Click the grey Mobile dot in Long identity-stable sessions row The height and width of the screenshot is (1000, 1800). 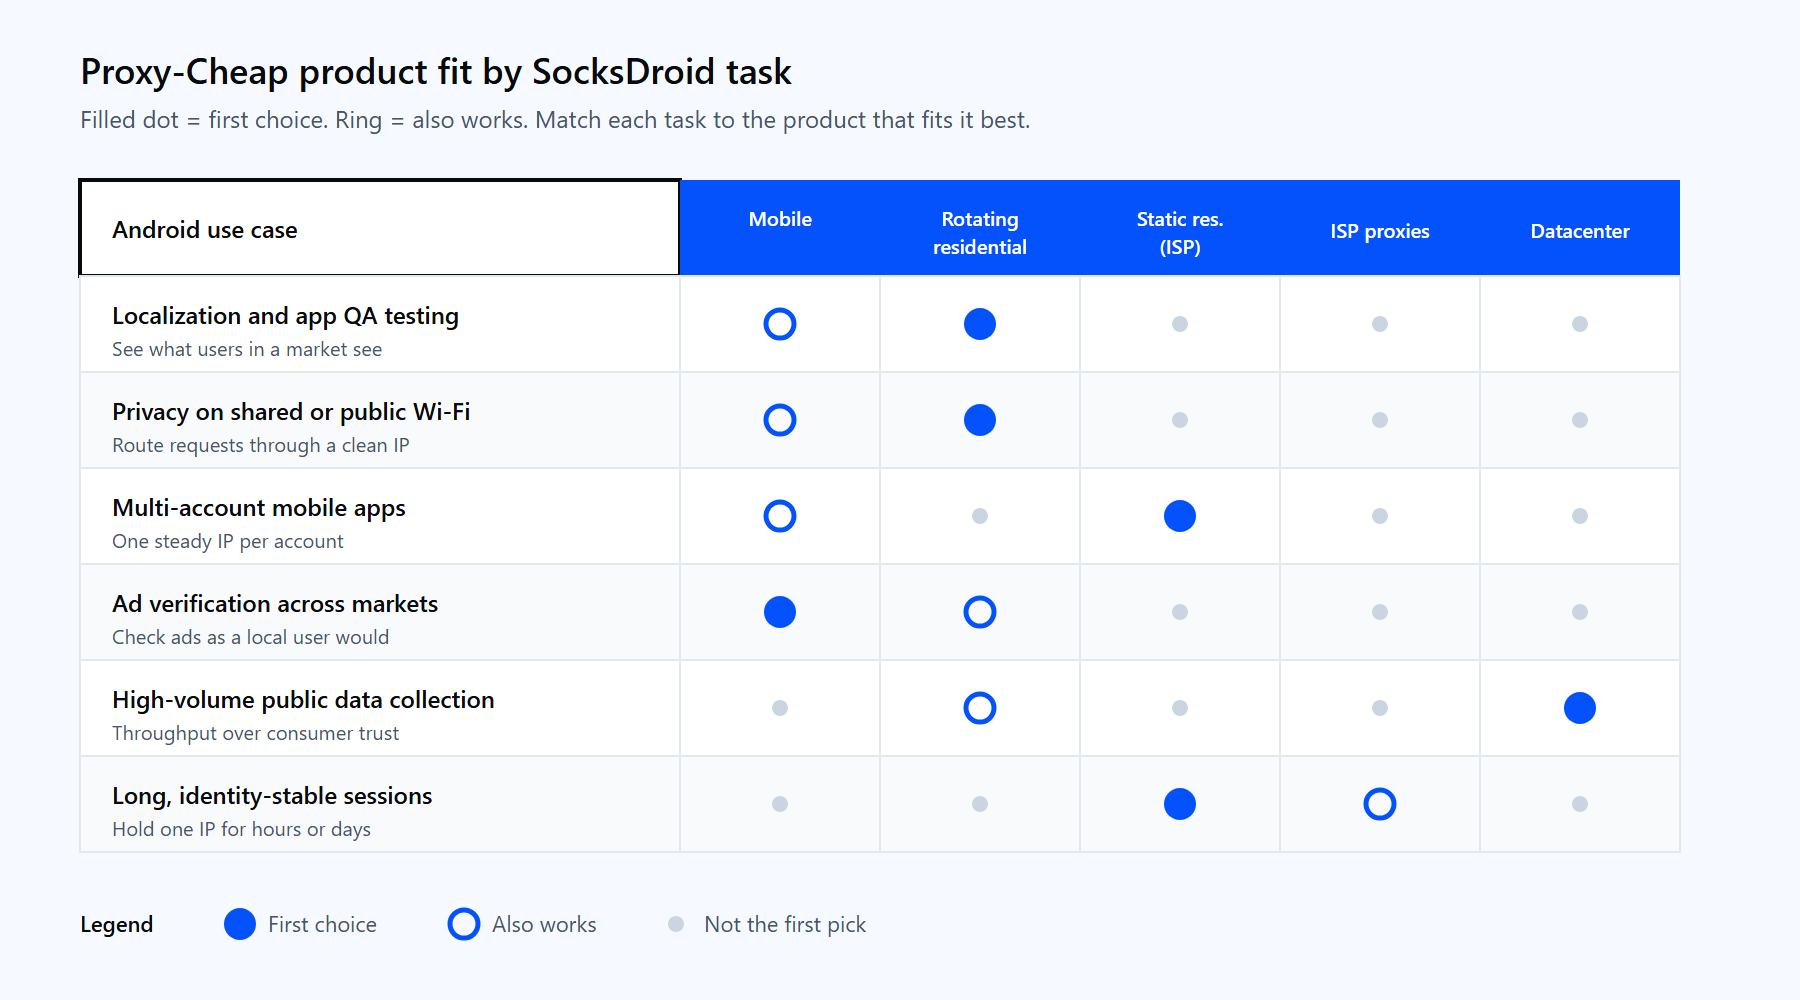pos(780,804)
